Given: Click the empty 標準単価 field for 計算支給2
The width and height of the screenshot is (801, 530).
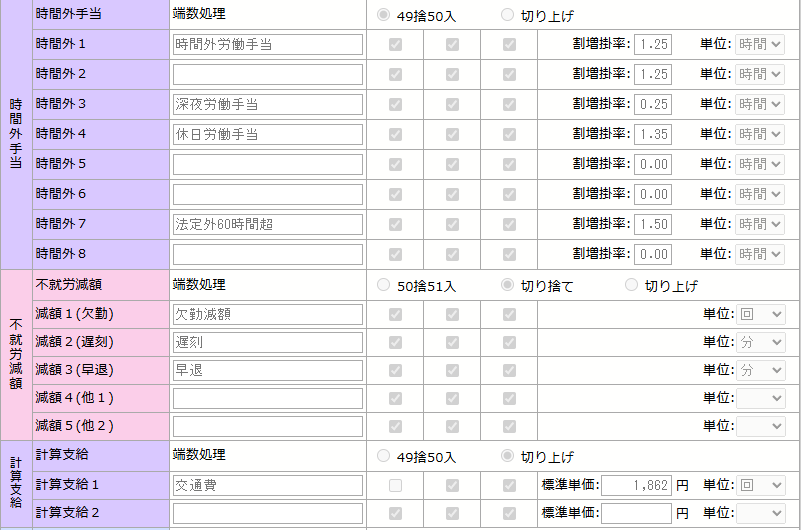Looking at the screenshot, I should click(x=636, y=513).
